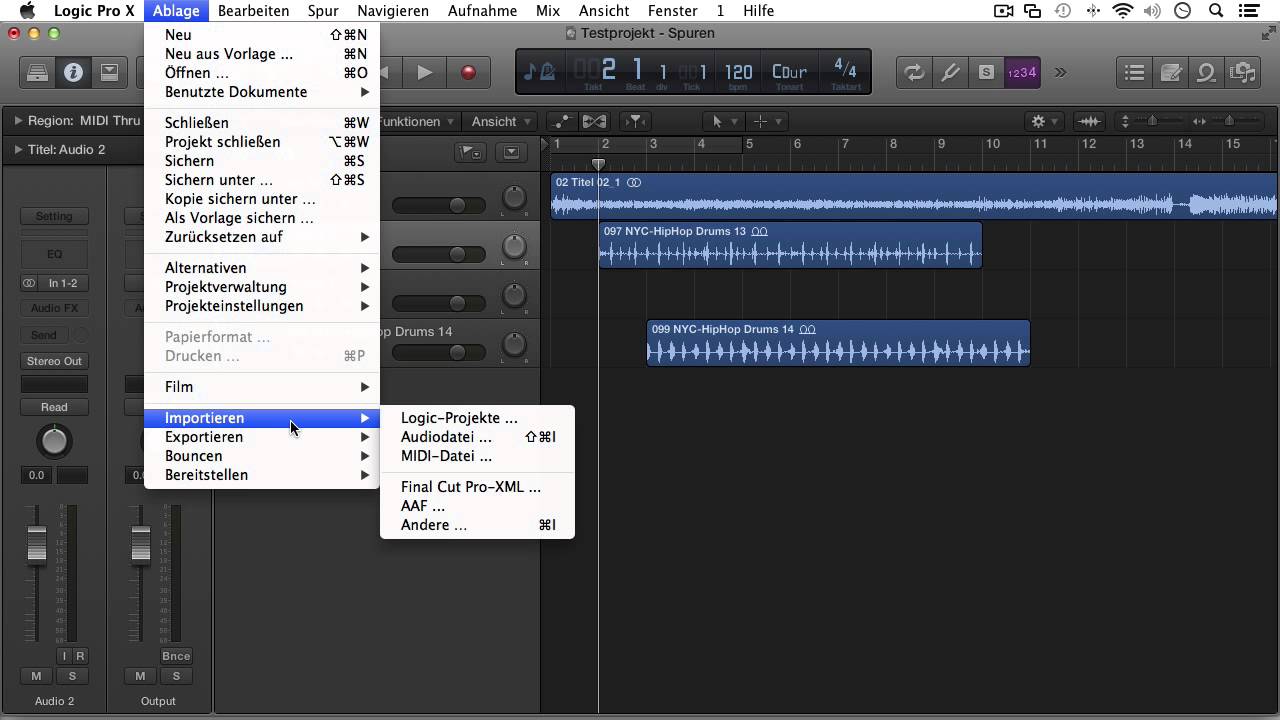The height and width of the screenshot is (720, 1280).
Task: Toggle the Solo S button in control bar
Action: click(986, 72)
